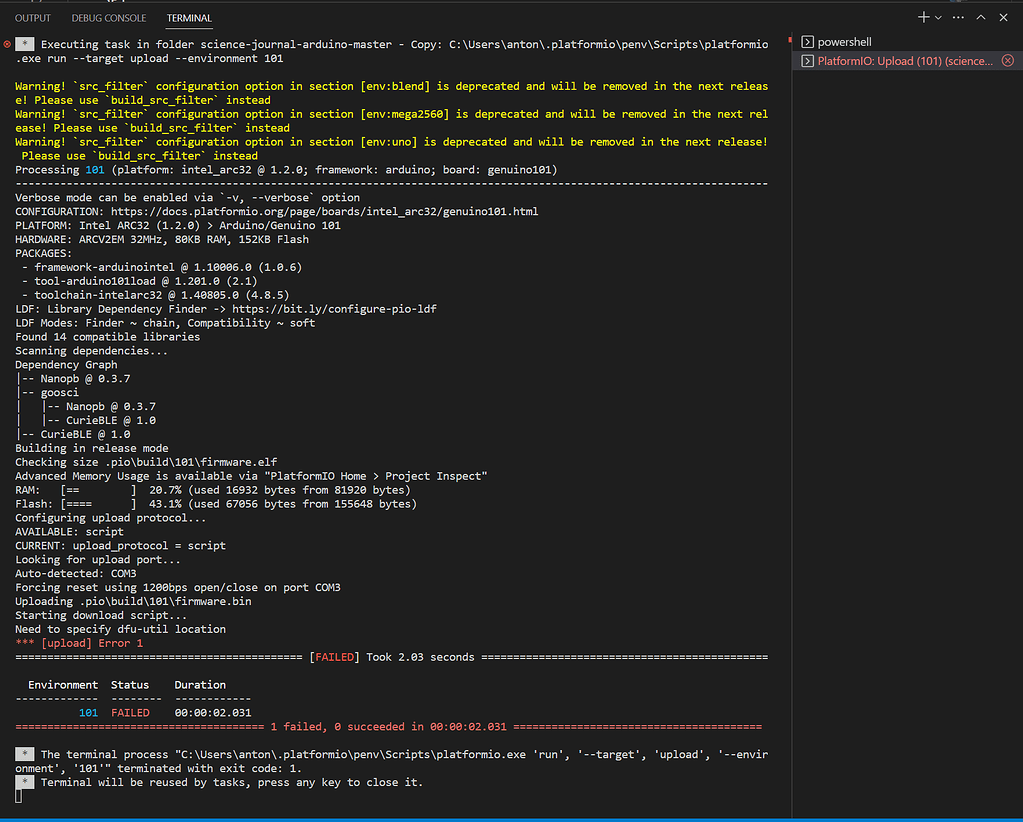The image size is (1023, 822).
Task: Click the PlatformIO Upload terminal icon
Action: point(807,61)
